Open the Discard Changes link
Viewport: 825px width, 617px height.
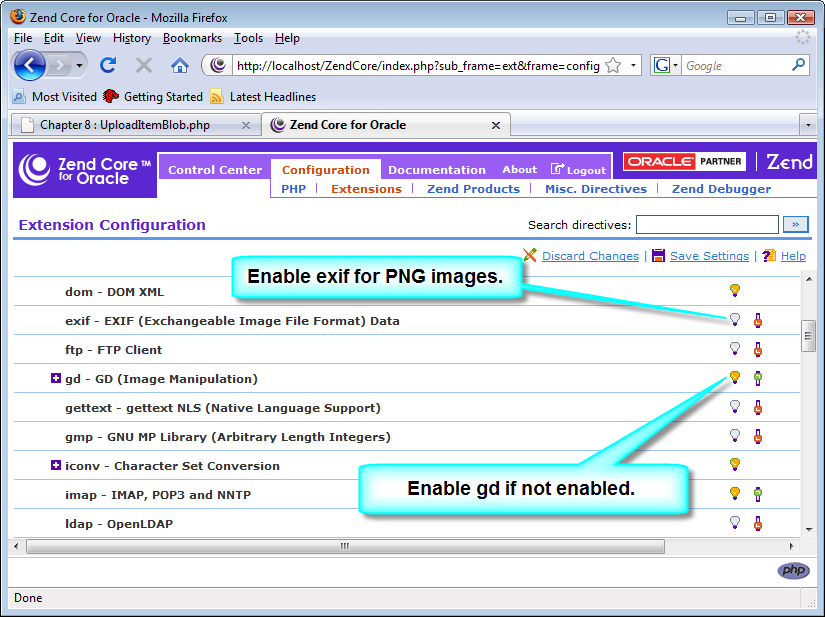[590, 256]
